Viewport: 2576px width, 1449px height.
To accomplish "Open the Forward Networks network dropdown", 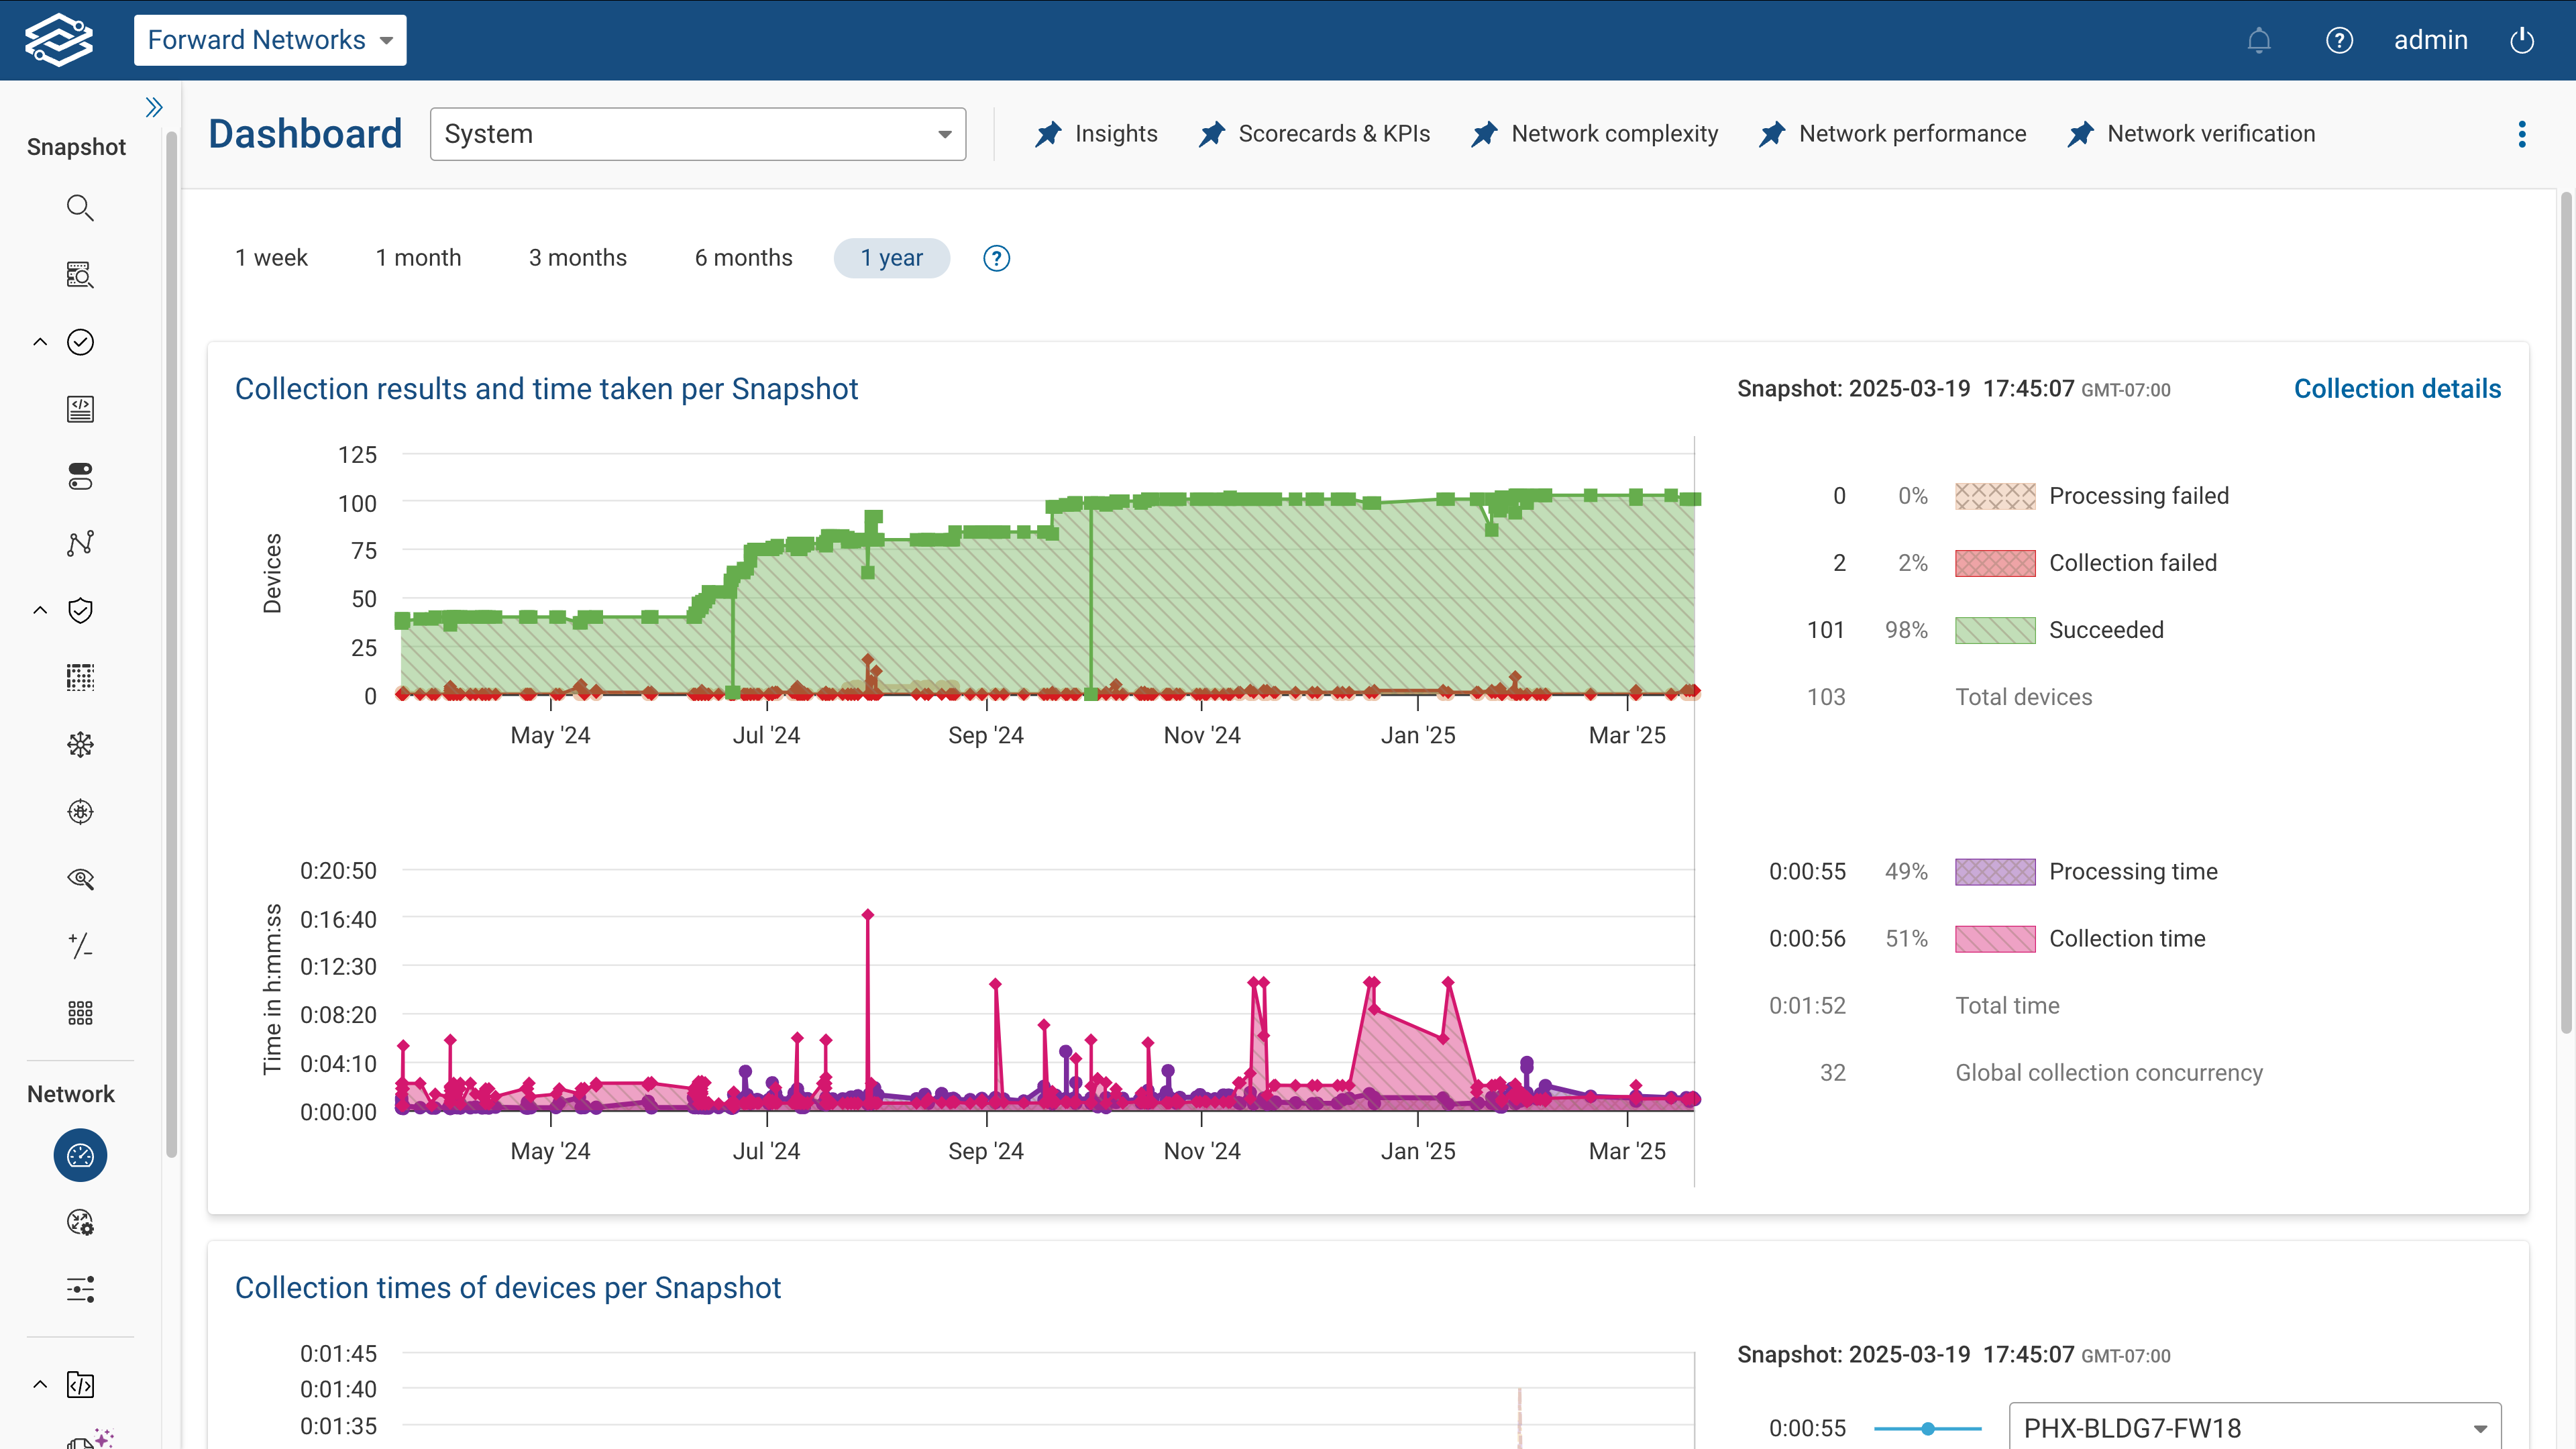I will click(x=270, y=40).
